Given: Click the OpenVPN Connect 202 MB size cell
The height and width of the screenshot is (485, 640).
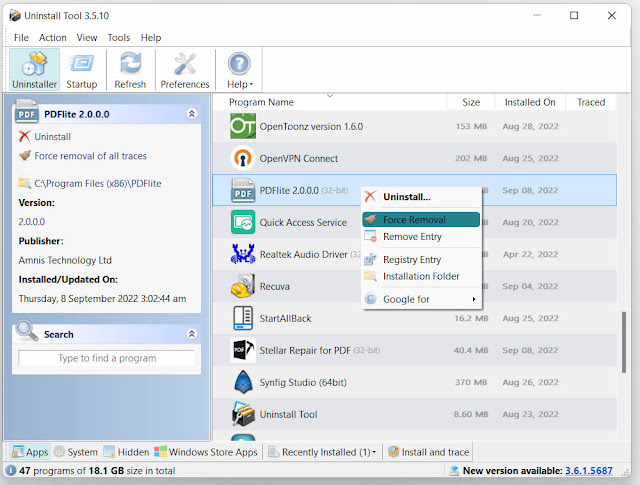Looking at the screenshot, I should click(x=471, y=158).
